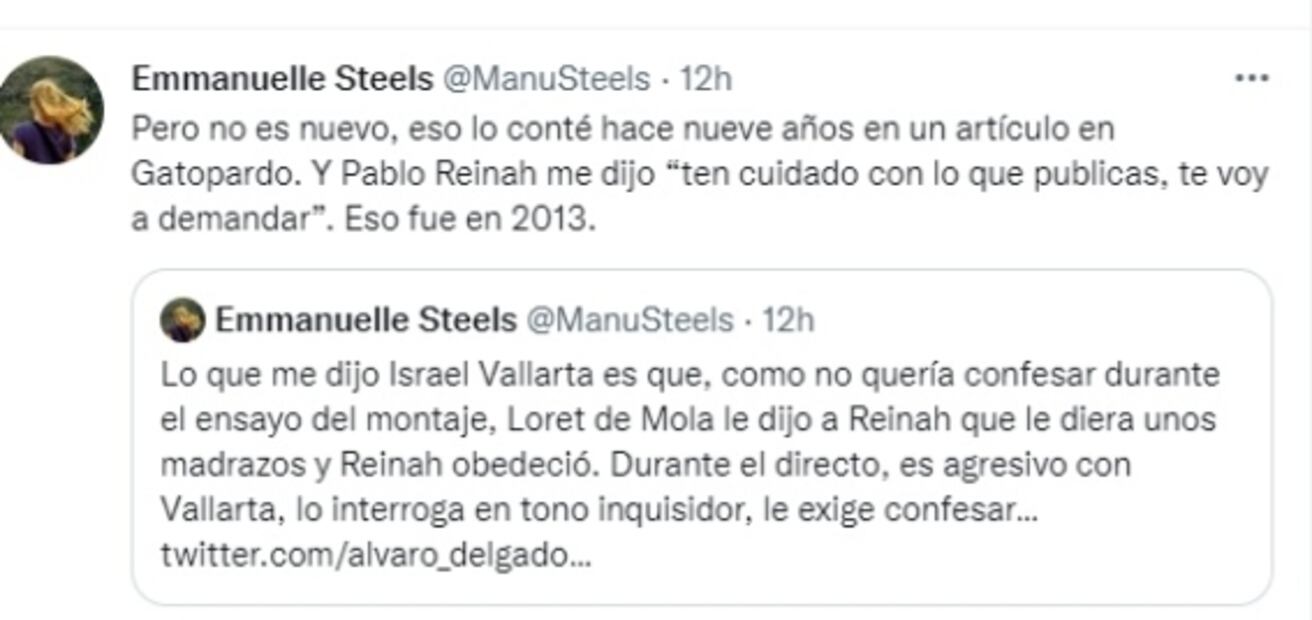Click the author name in quoted tweet

366,320
